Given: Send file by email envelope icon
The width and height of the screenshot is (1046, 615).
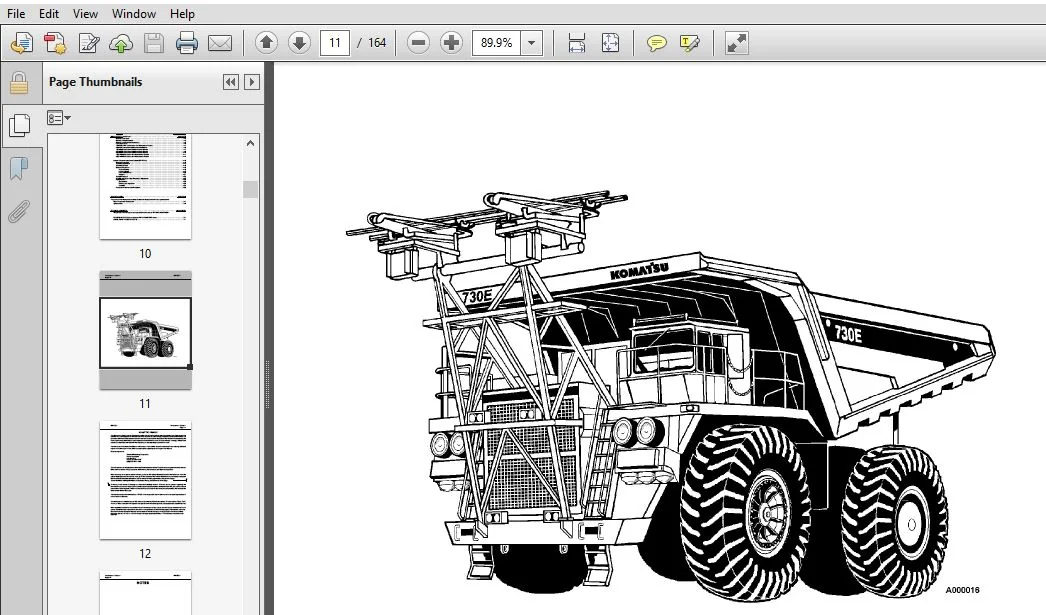Looking at the screenshot, I should point(220,43).
